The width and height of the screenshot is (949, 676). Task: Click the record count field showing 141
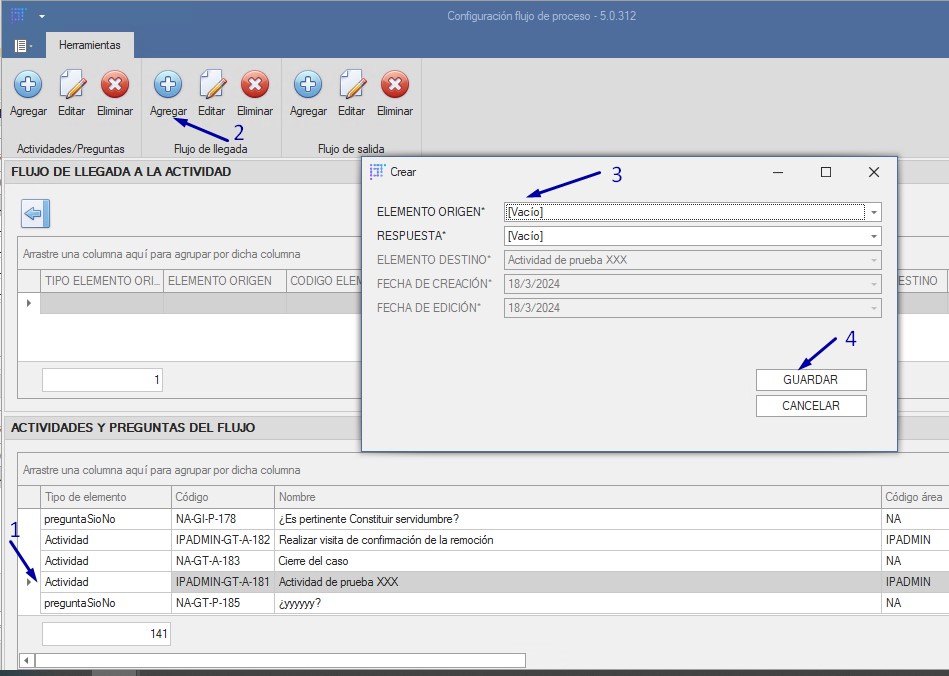tap(106, 633)
